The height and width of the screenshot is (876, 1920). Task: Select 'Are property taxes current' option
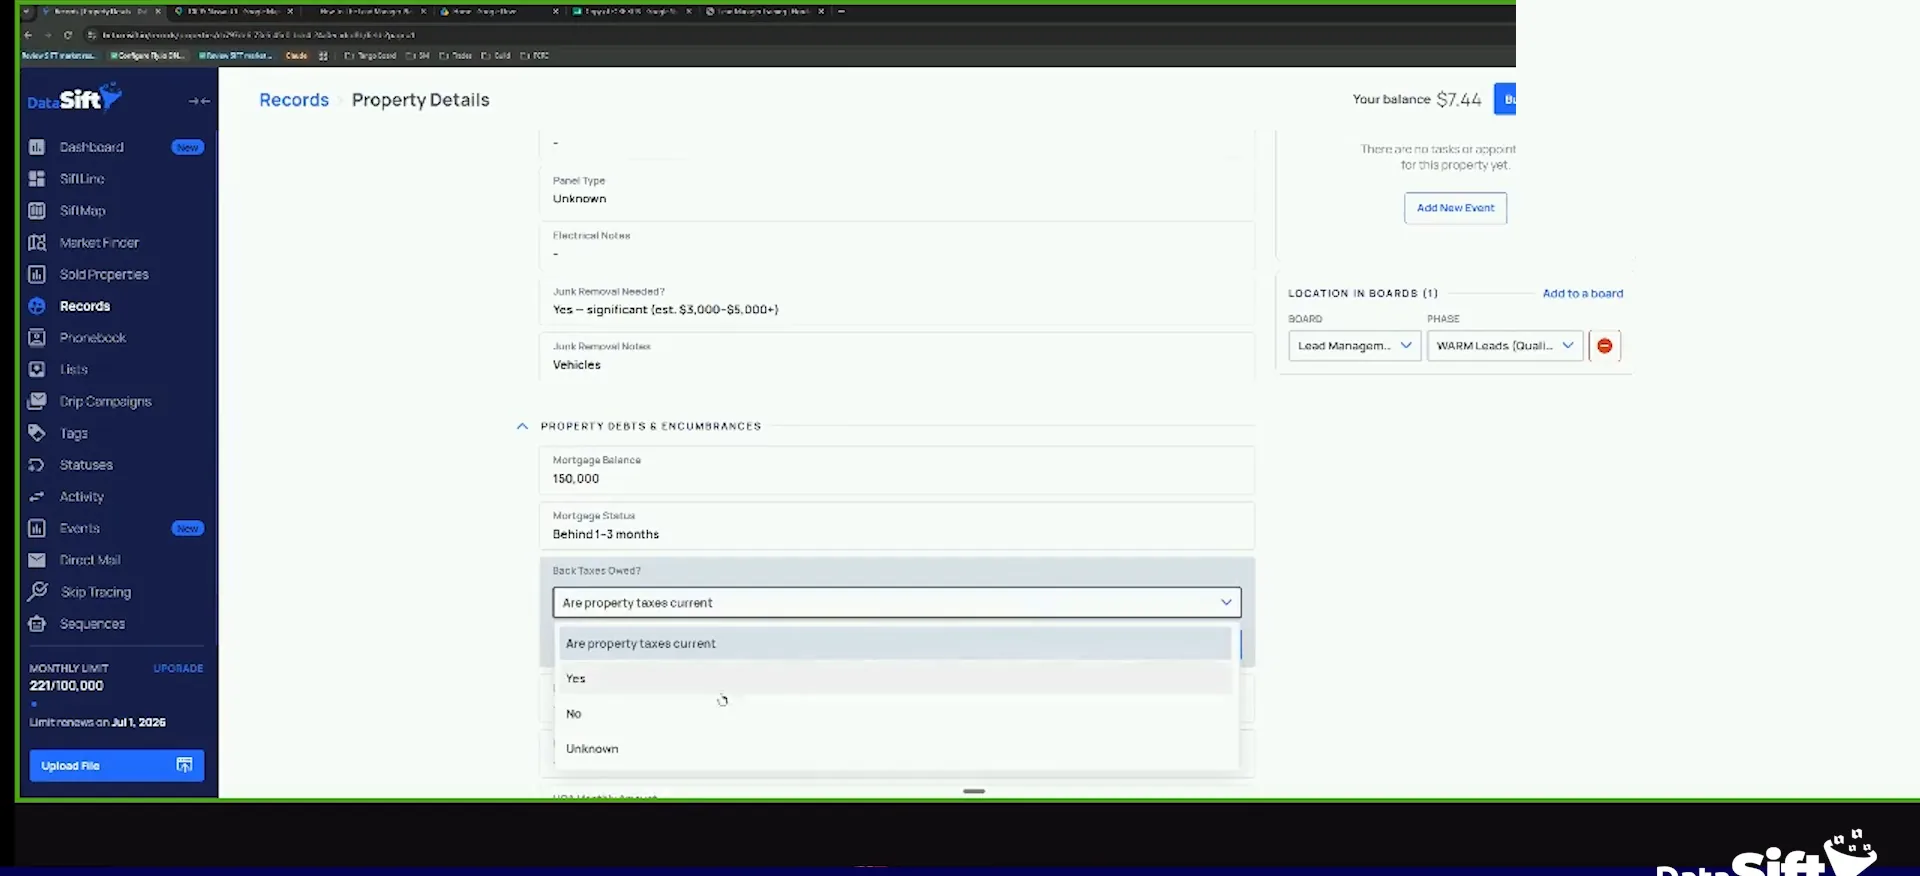[896, 644]
